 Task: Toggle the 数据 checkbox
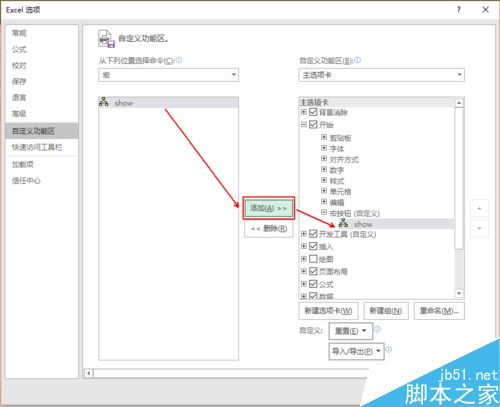click(x=313, y=296)
